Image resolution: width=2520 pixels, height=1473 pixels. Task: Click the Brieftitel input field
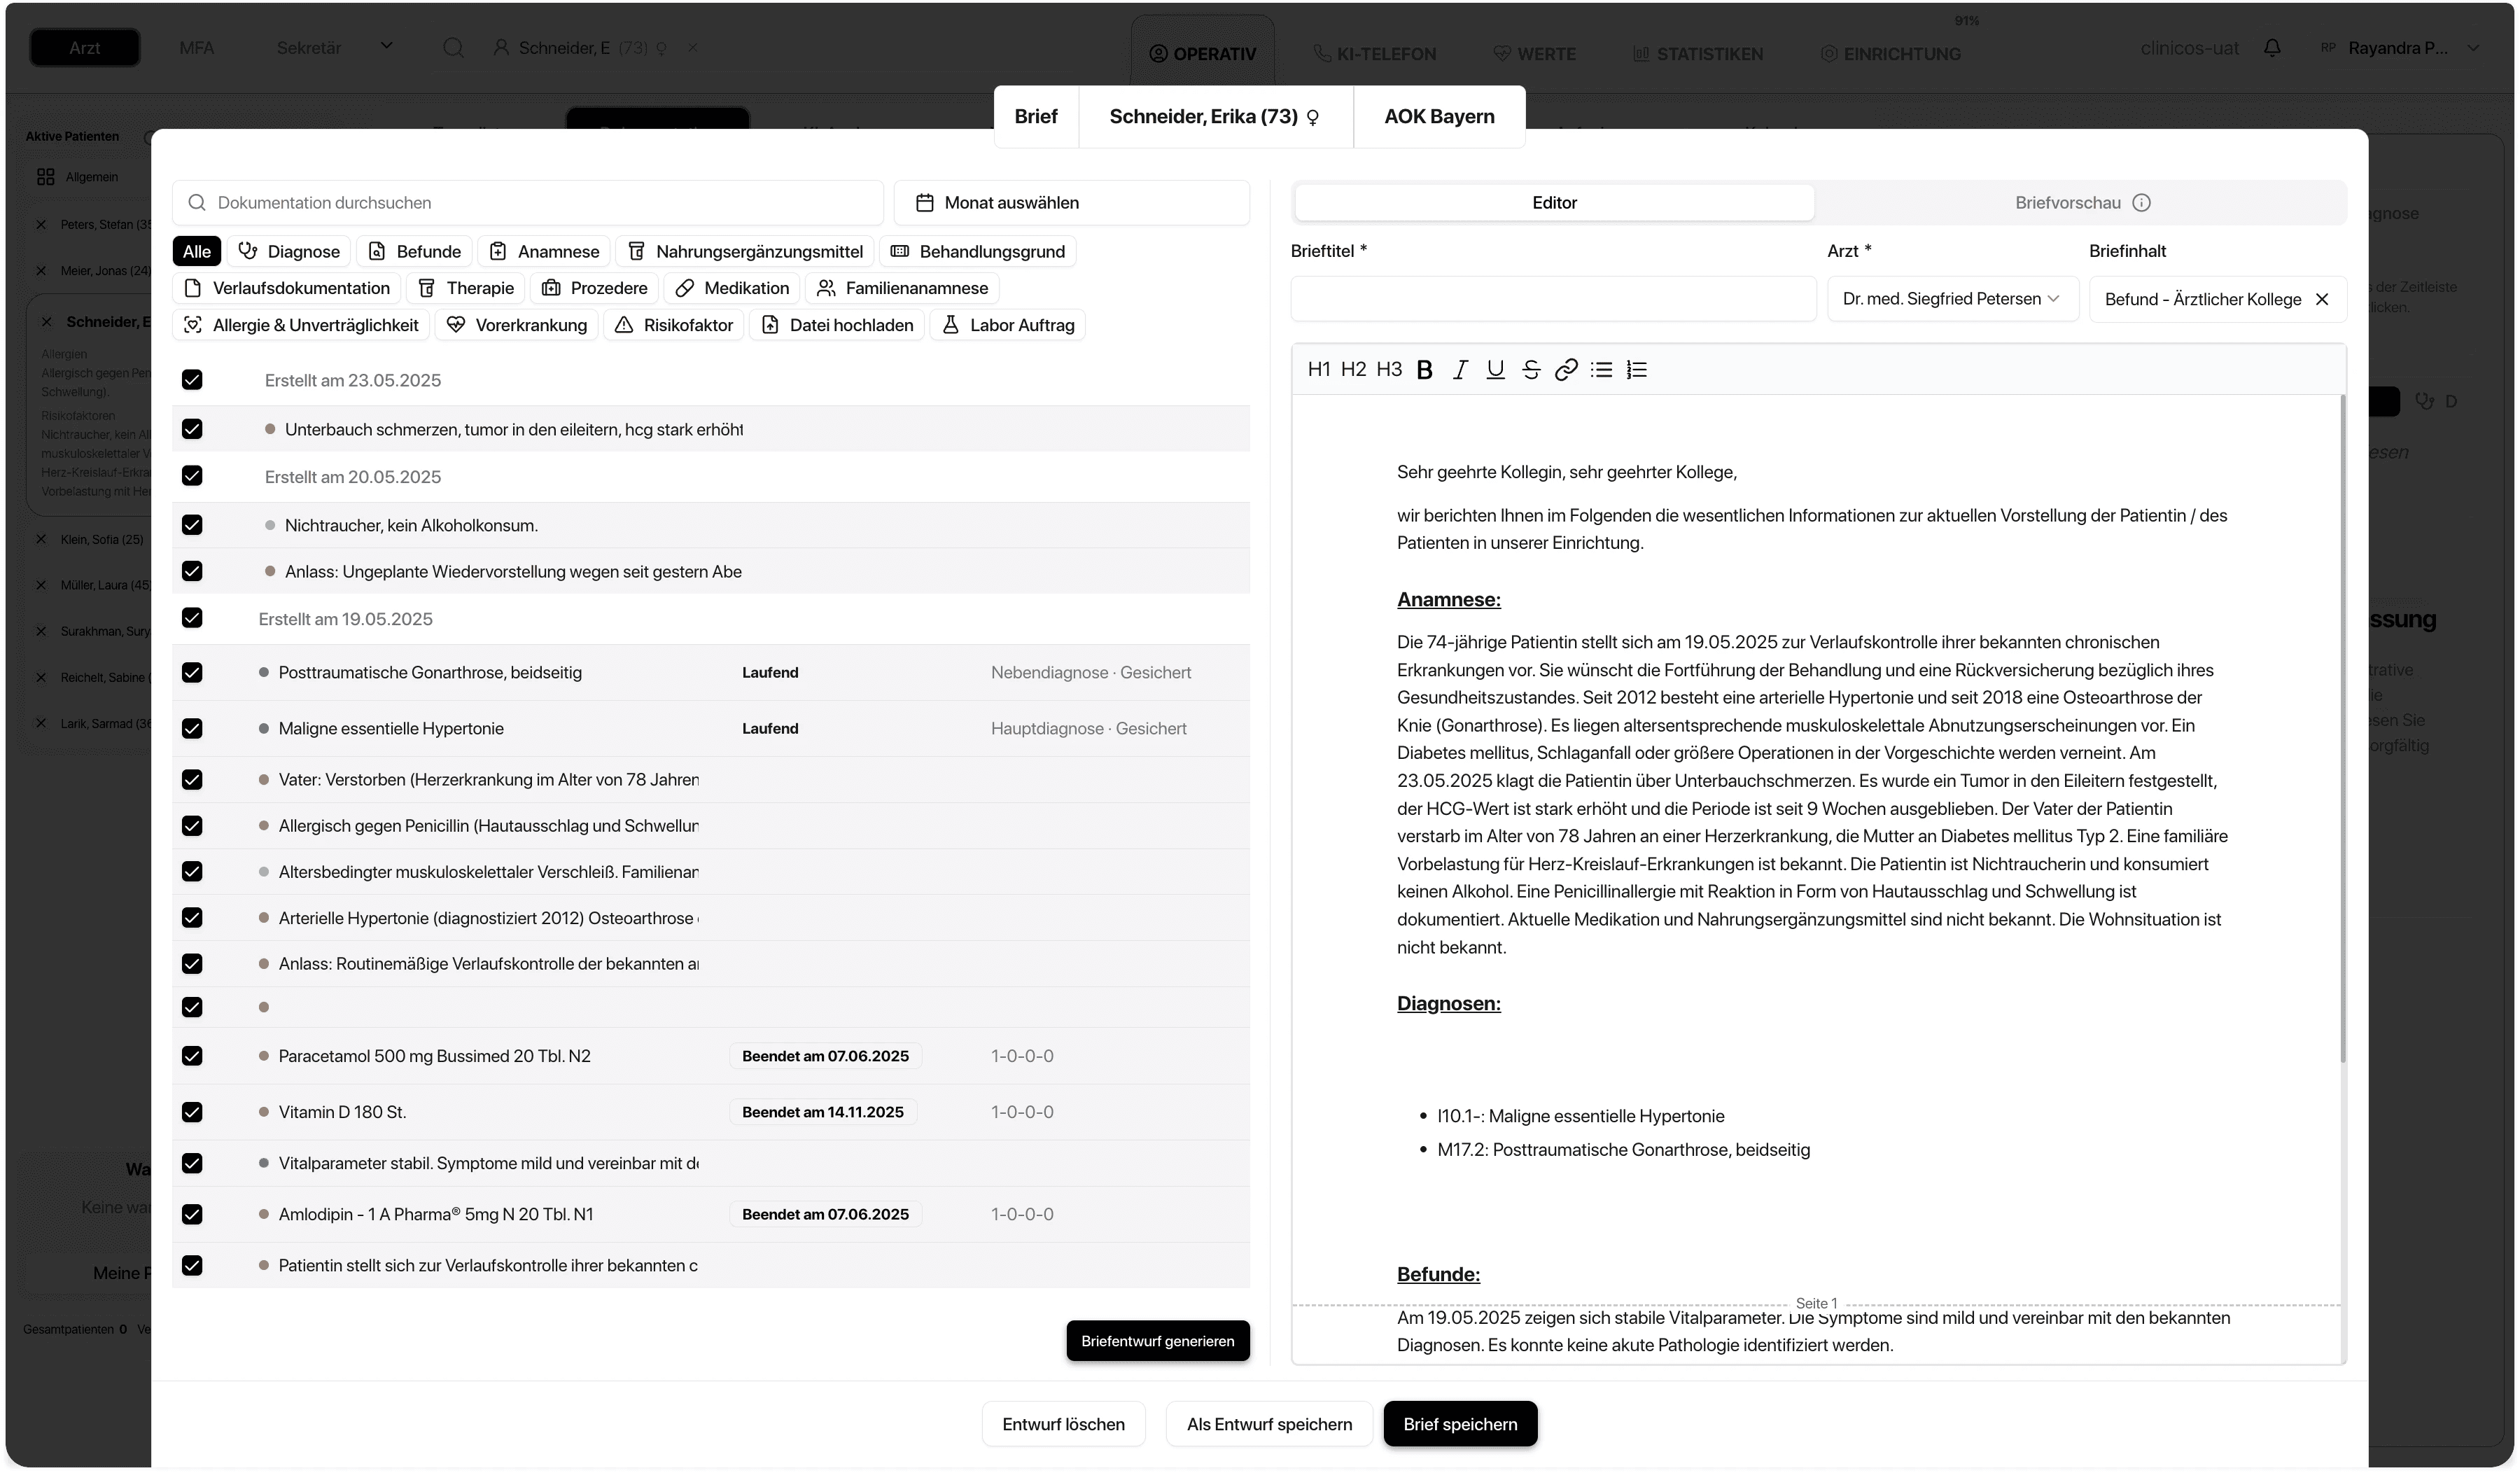tap(1552, 299)
